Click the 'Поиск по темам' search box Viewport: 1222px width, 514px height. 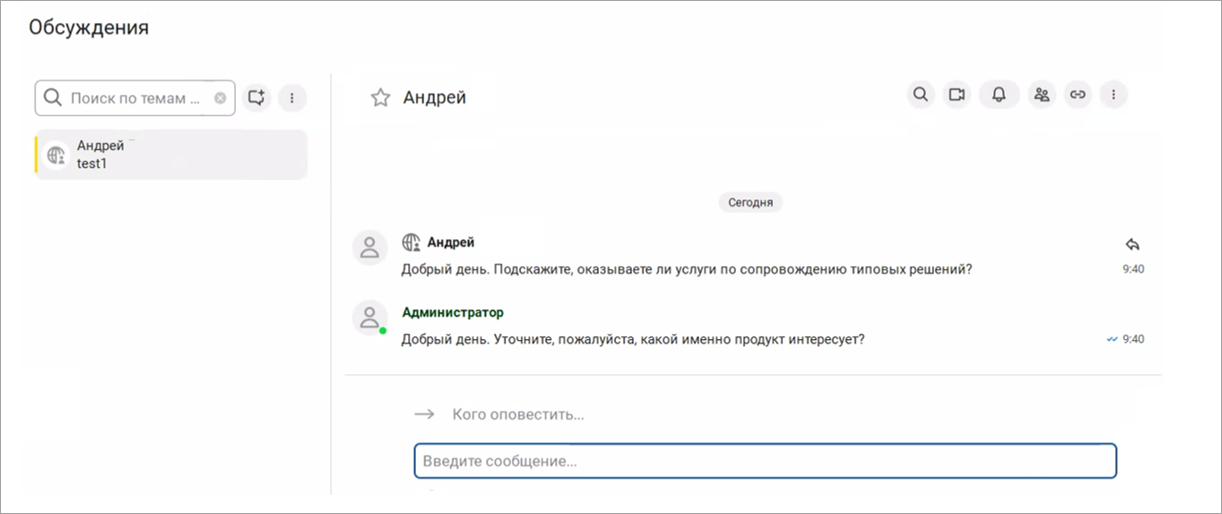point(134,99)
